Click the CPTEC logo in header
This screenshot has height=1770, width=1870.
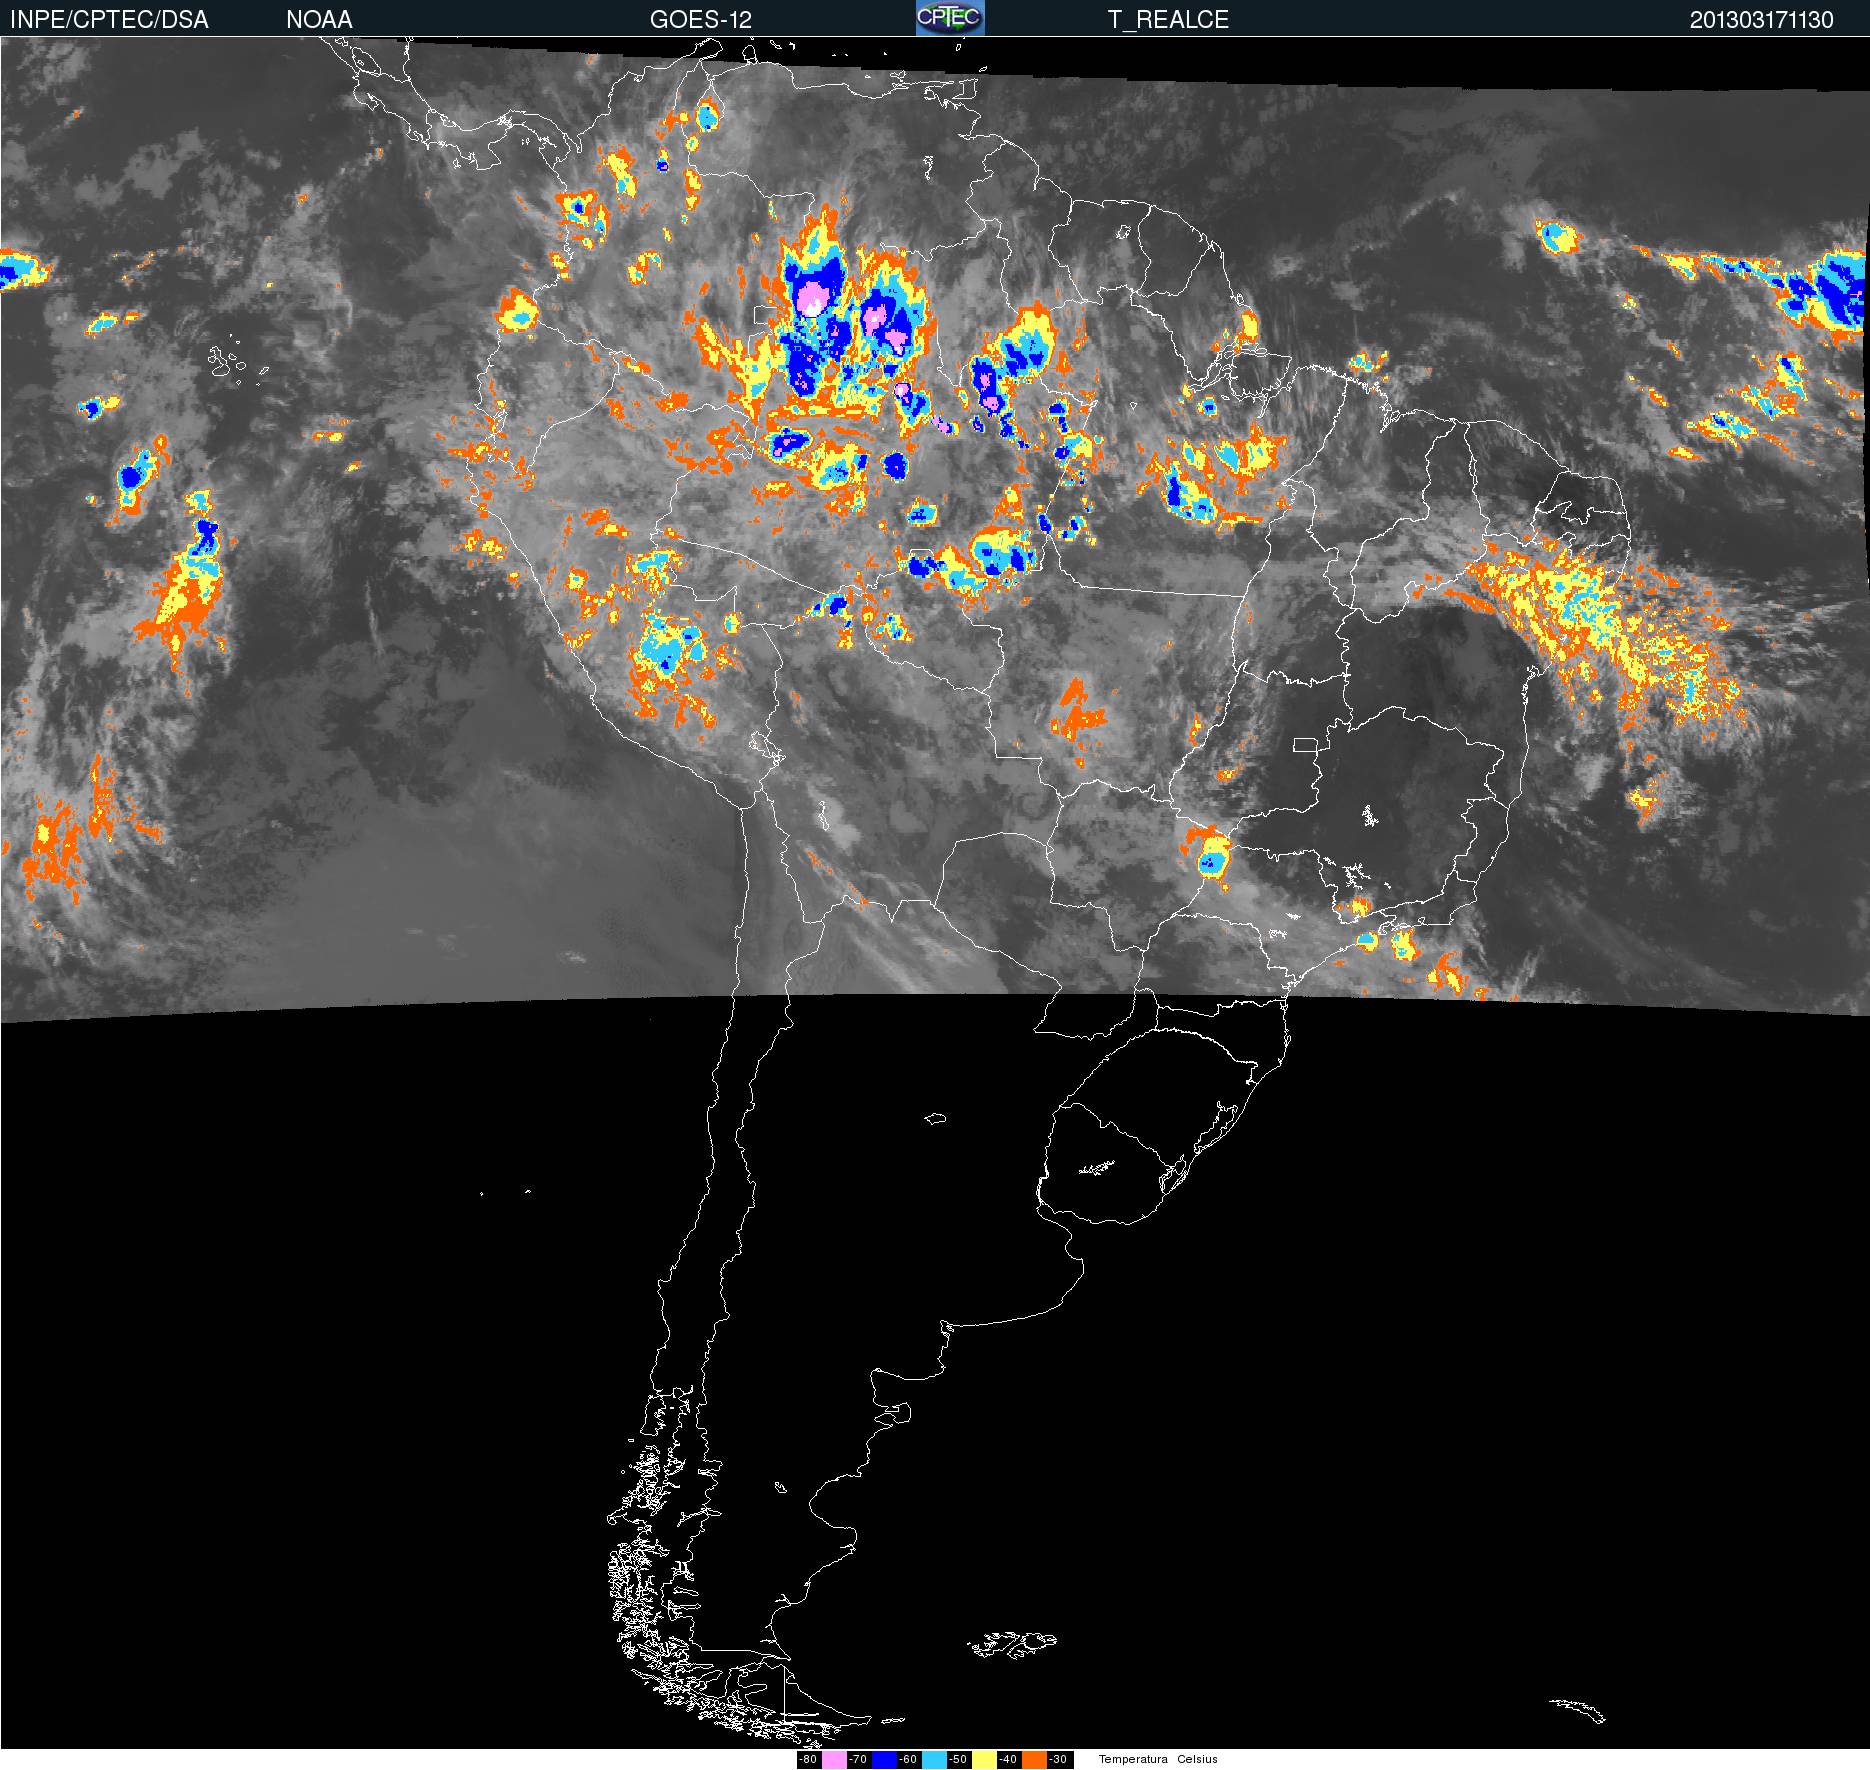tap(950, 18)
